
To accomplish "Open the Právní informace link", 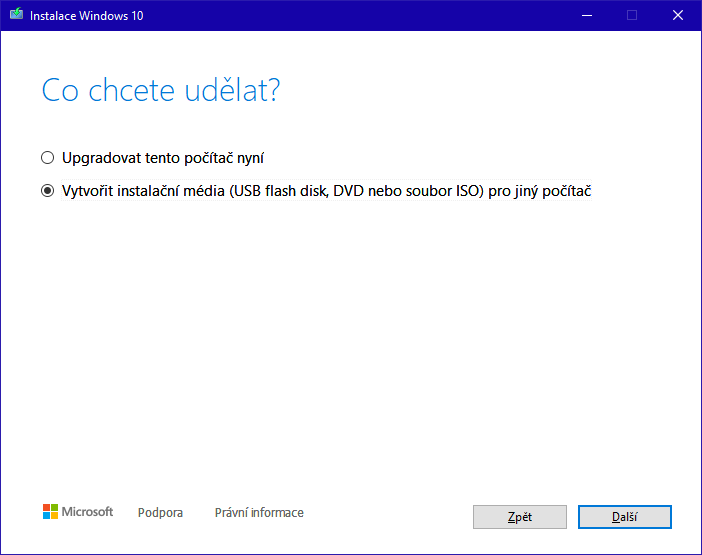I will [x=259, y=512].
